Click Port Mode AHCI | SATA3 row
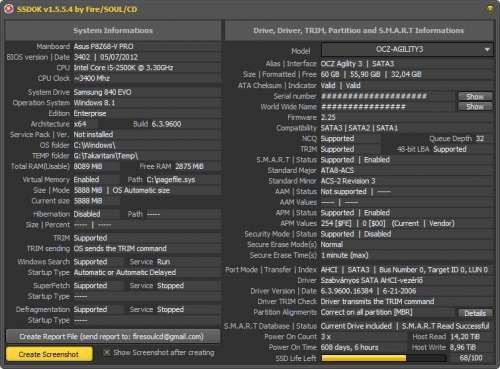 click(x=404, y=269)
